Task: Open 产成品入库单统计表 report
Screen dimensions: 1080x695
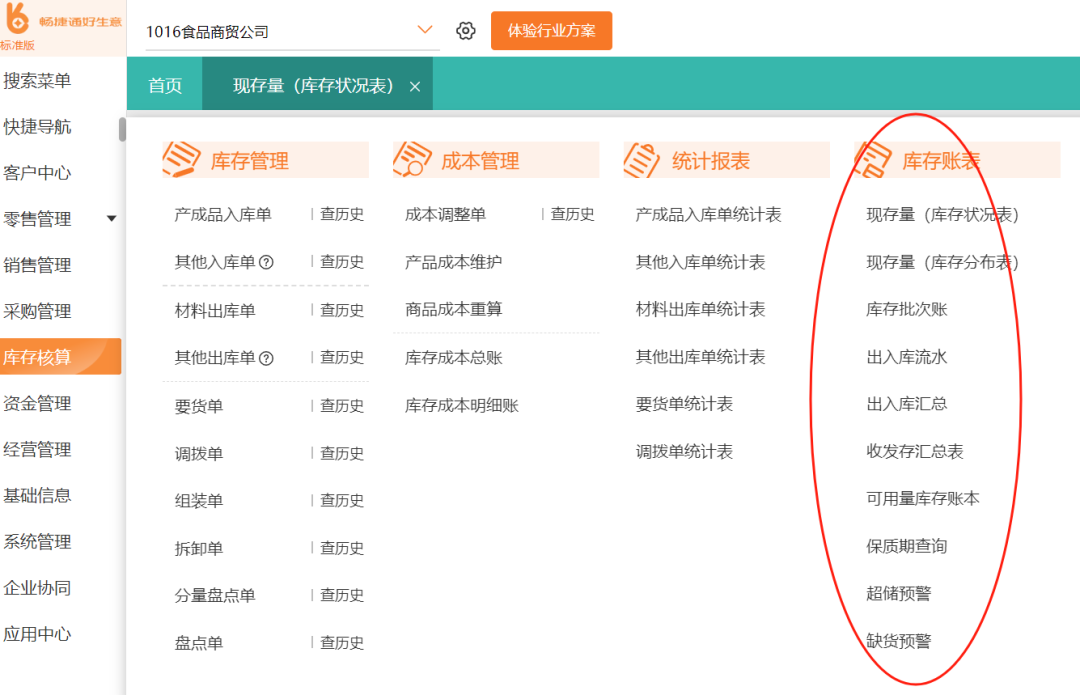Action: (x=709, y=215)
